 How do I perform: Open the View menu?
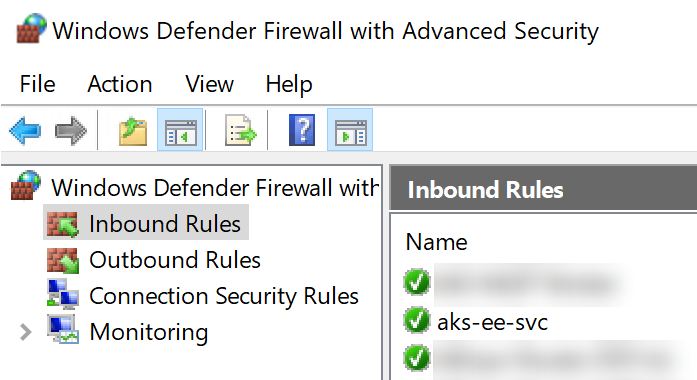209,84
